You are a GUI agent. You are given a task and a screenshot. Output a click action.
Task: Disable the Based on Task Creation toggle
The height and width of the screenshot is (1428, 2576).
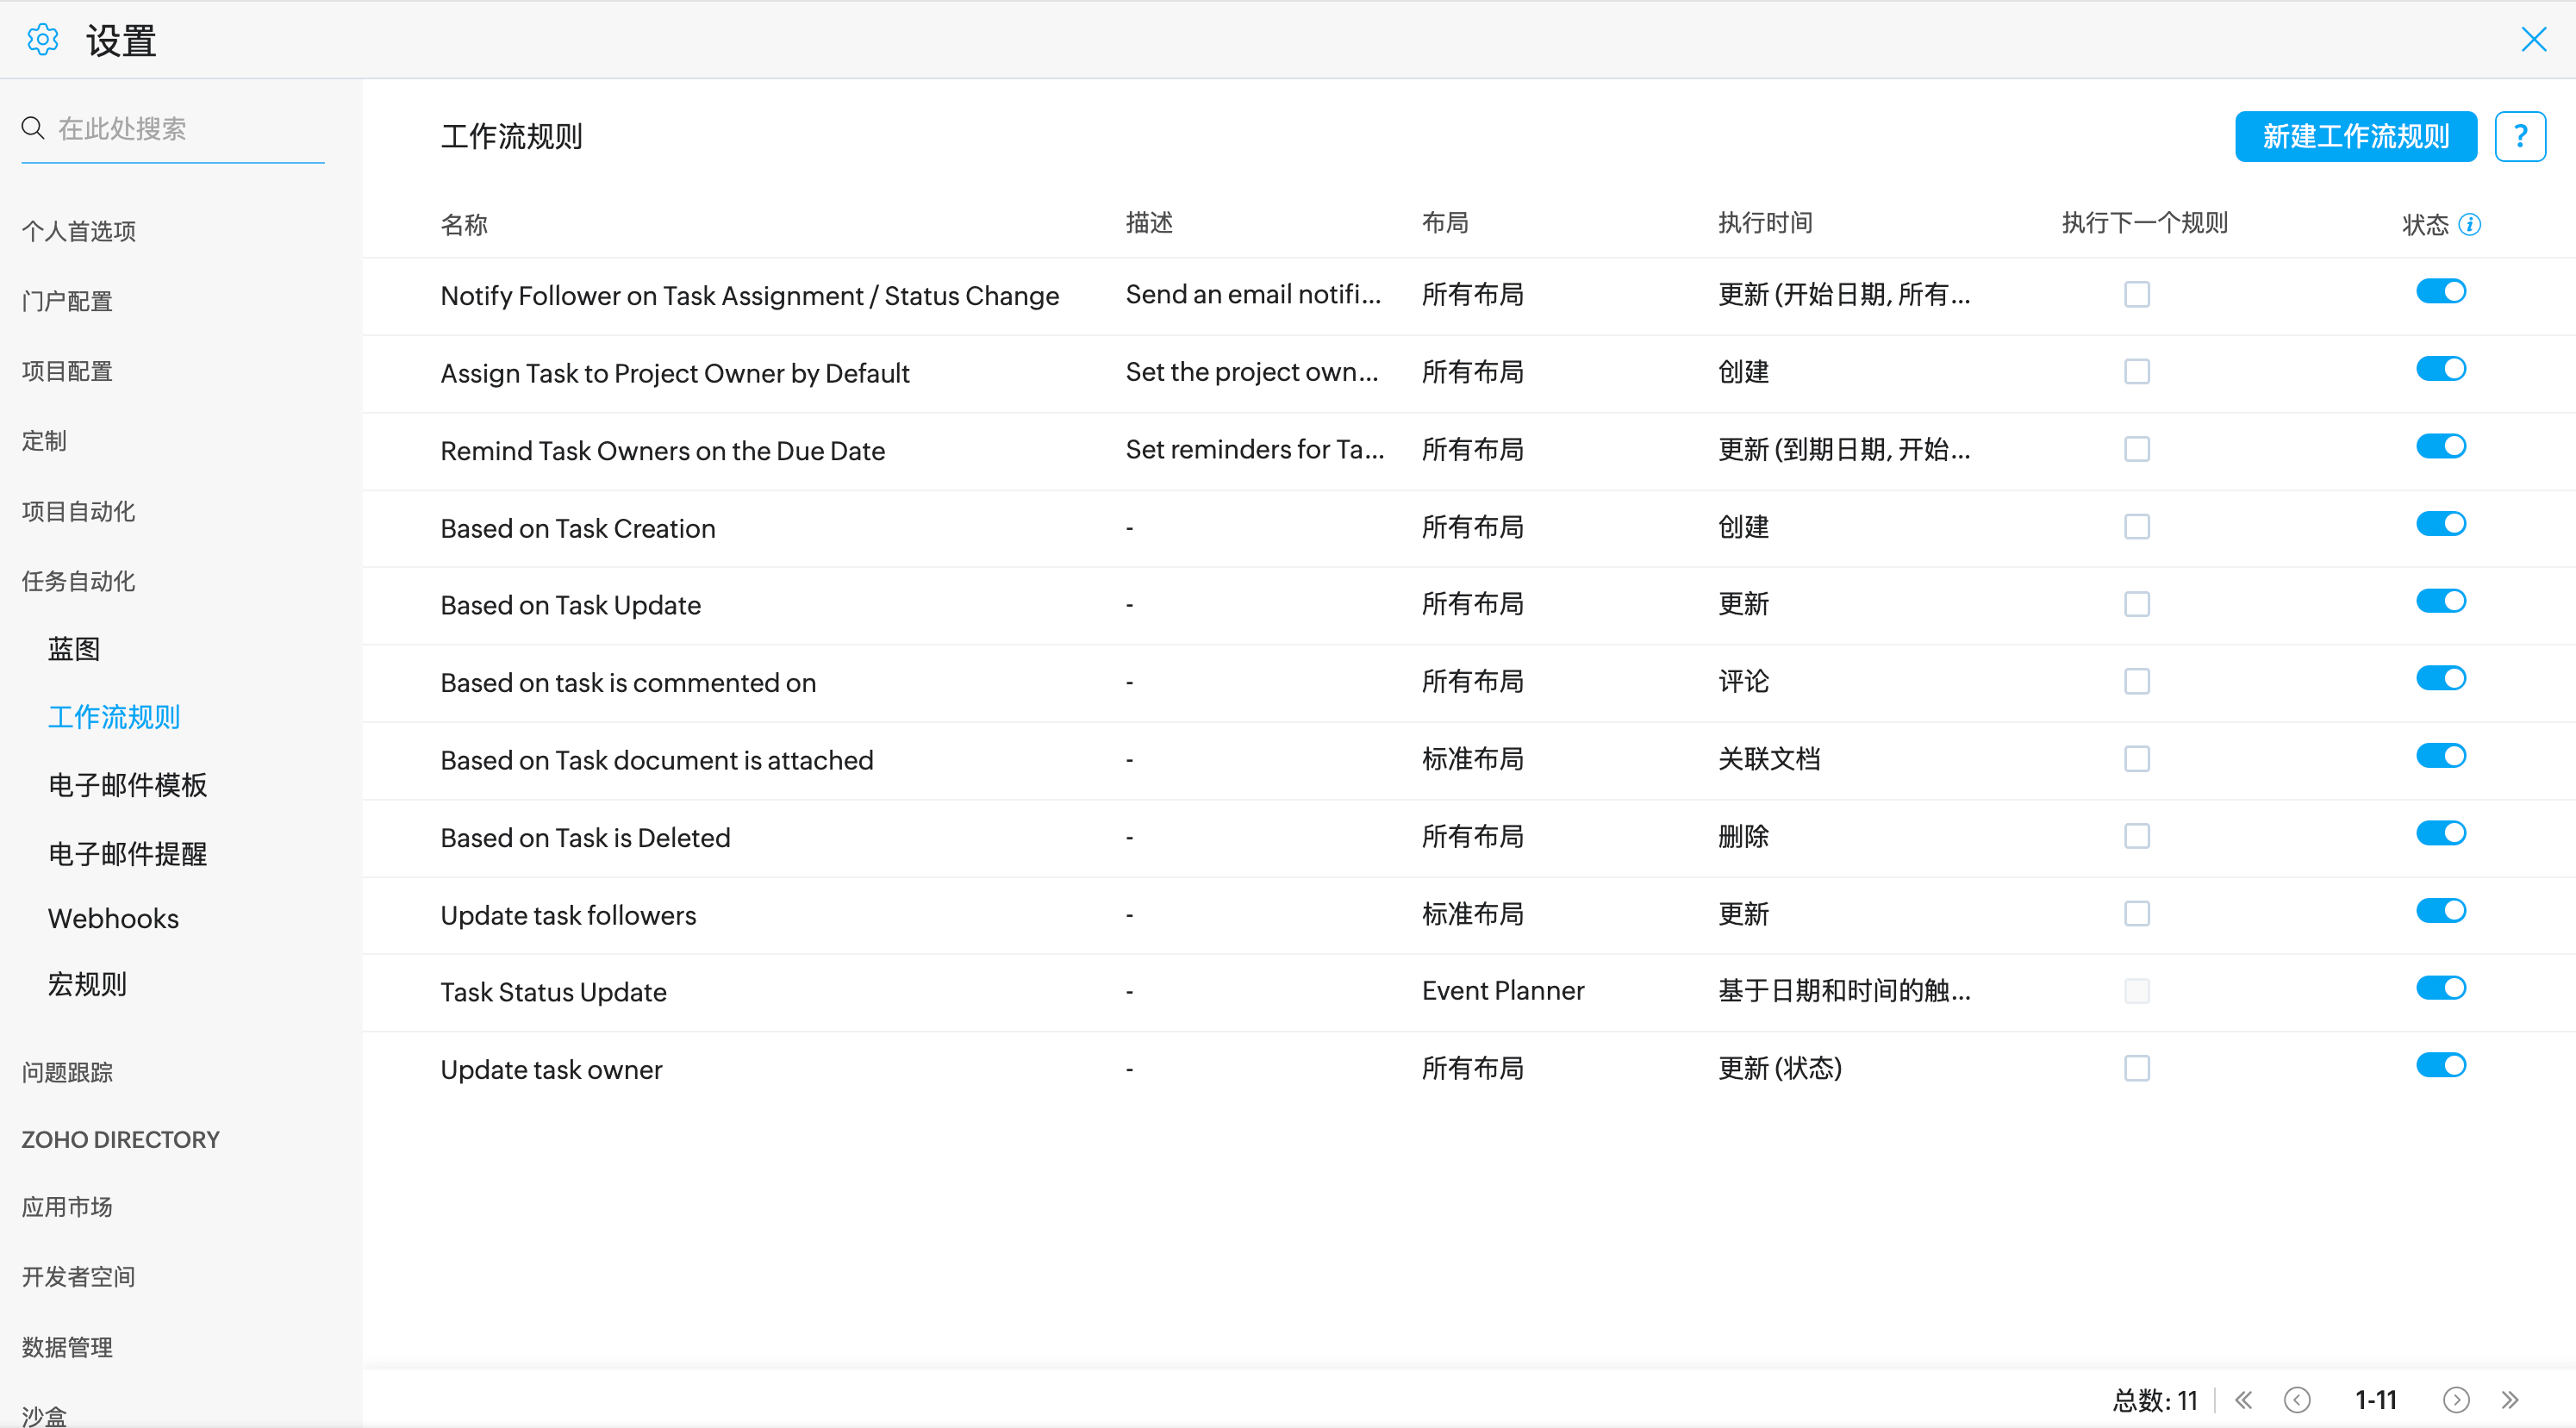2440,524
